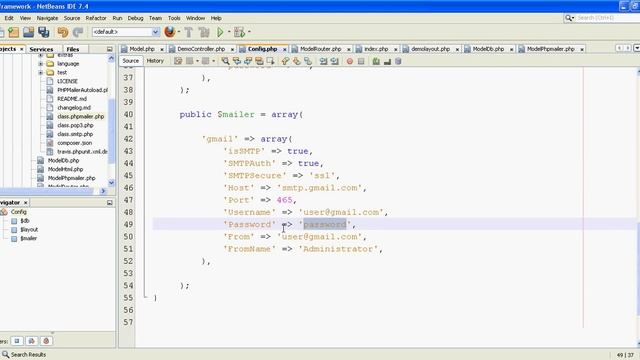Click the Previous Bookmark icon
This screenshot has width=640, height=360.
(285, 61)
